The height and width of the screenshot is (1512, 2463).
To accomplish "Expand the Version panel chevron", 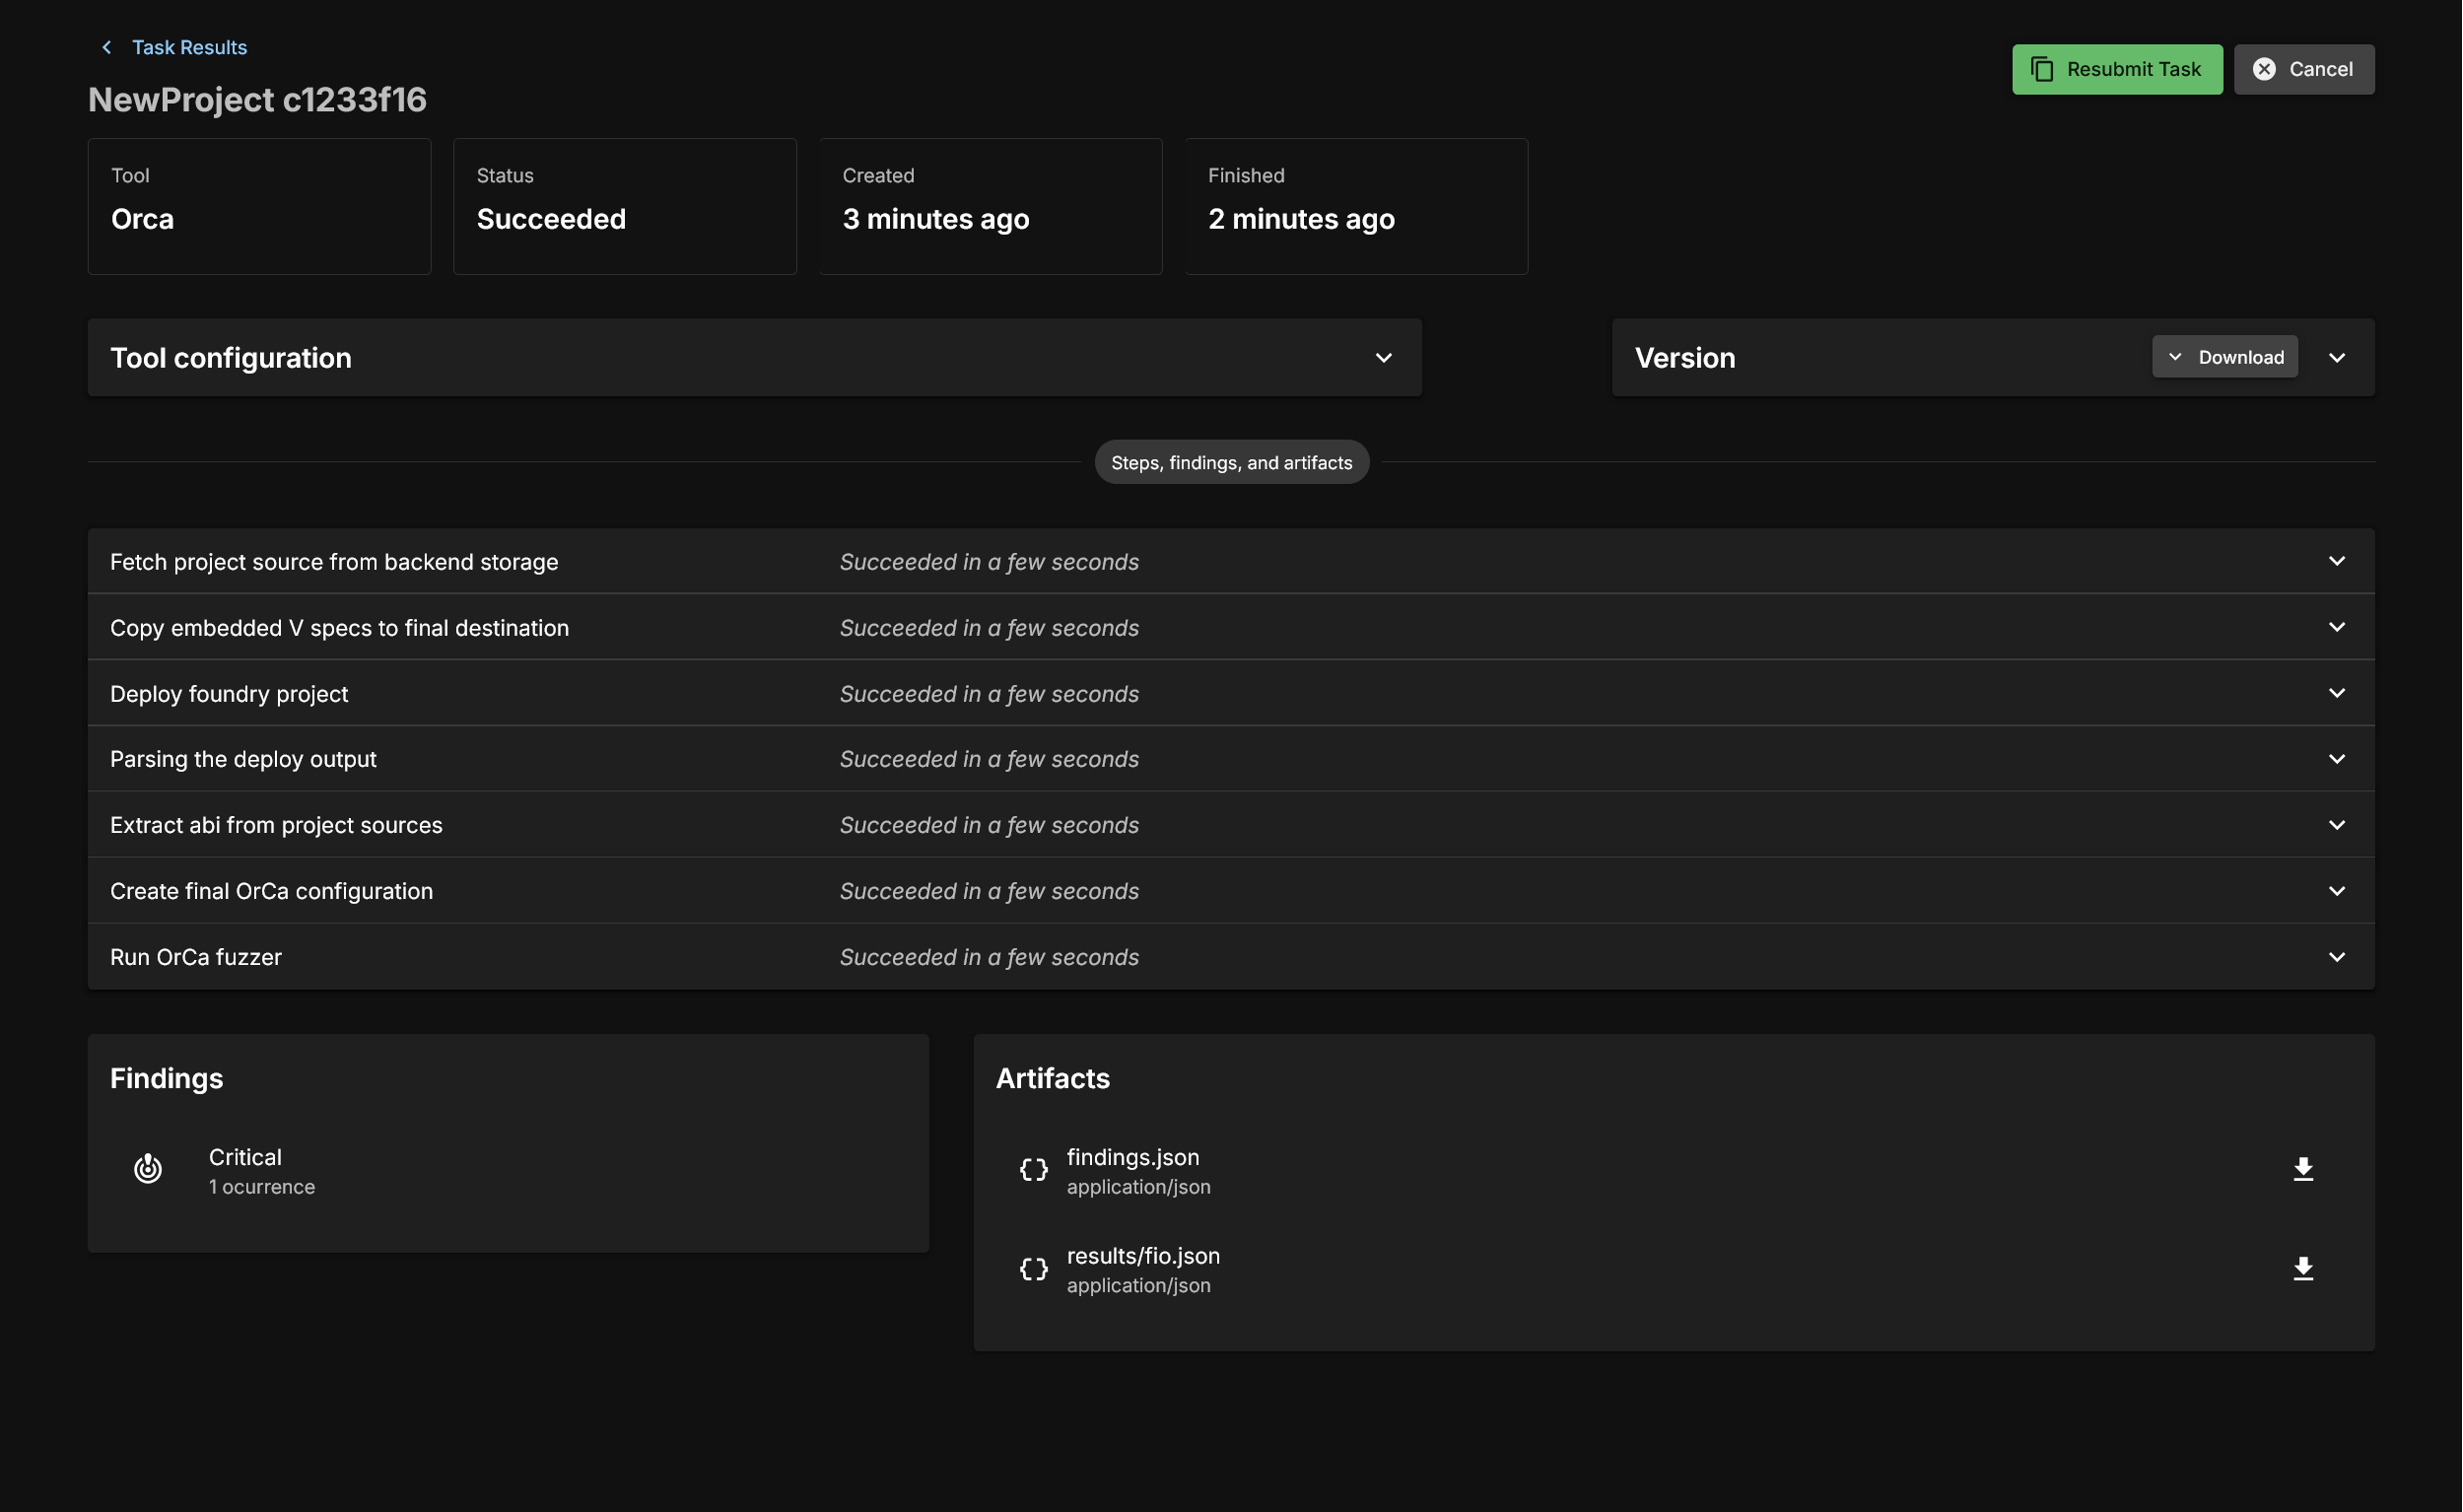I will 2337,358.
